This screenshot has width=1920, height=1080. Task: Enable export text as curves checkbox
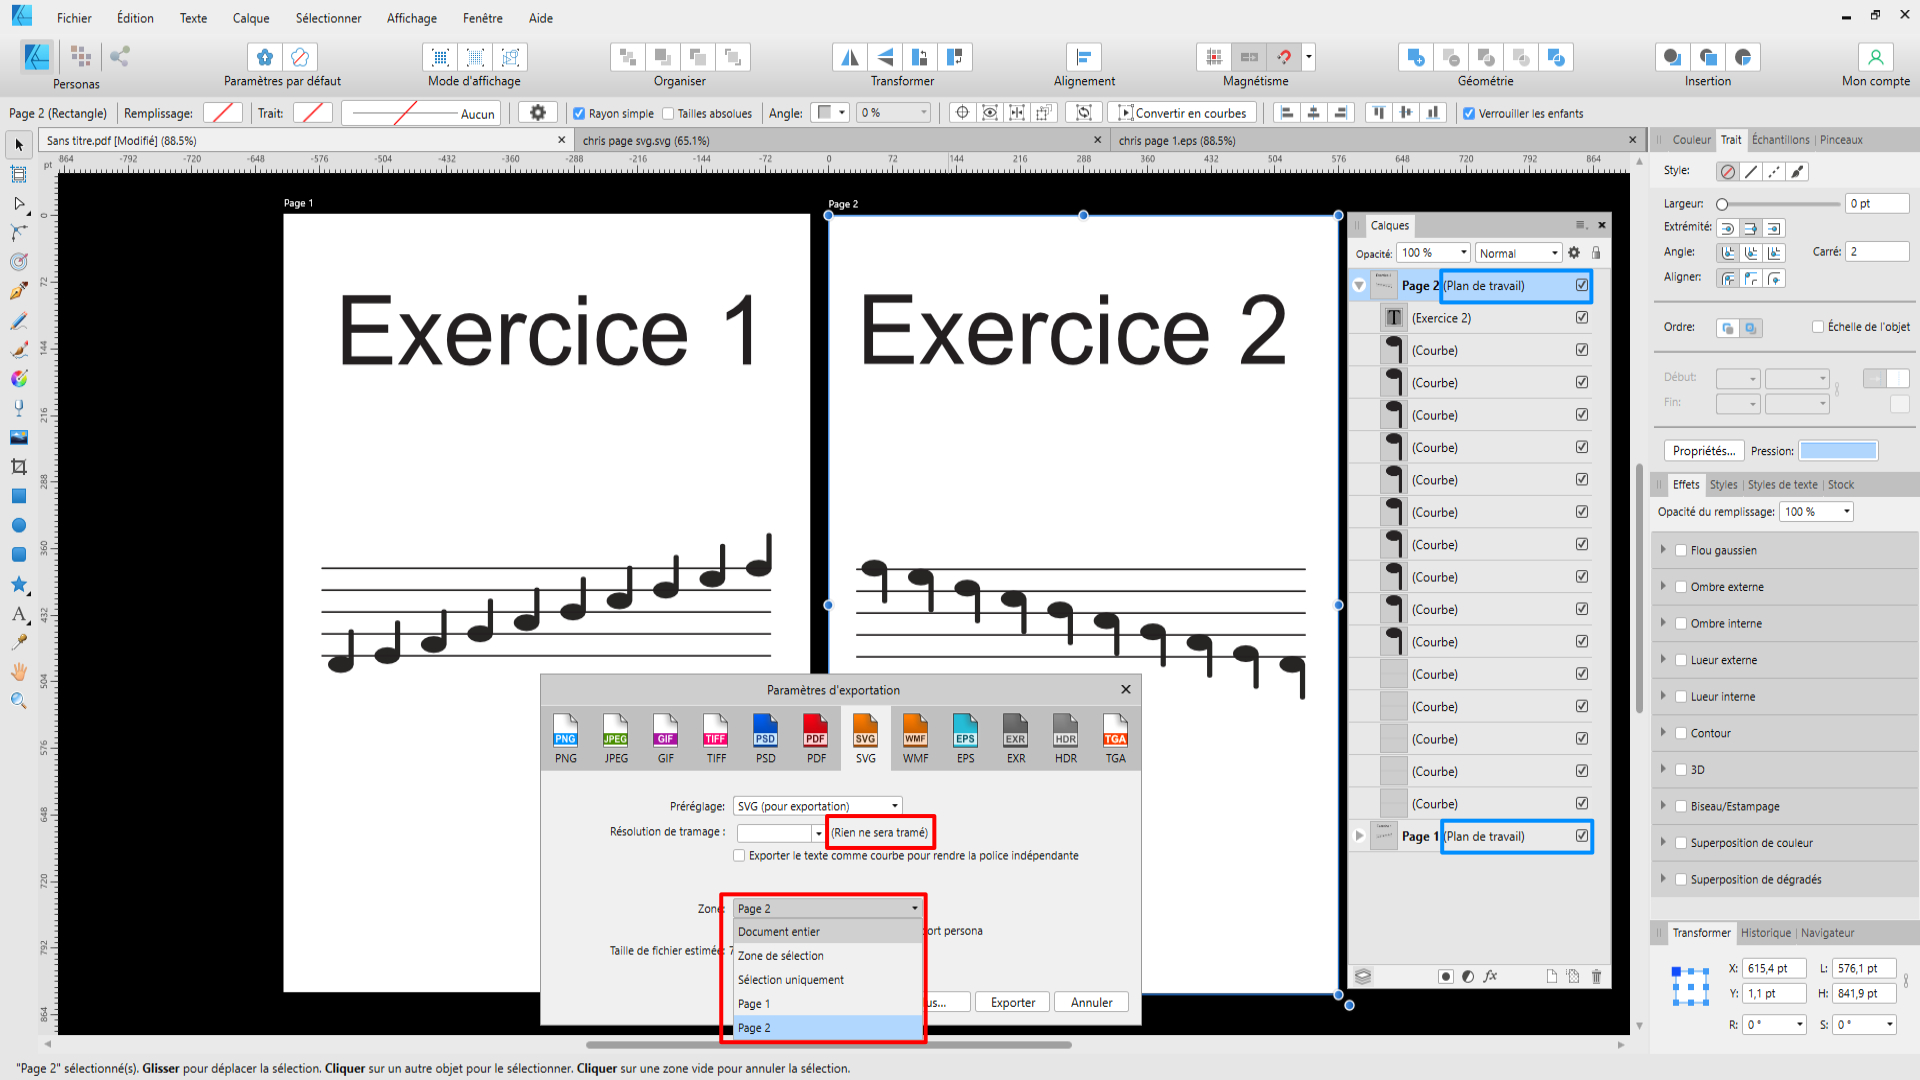739,856
